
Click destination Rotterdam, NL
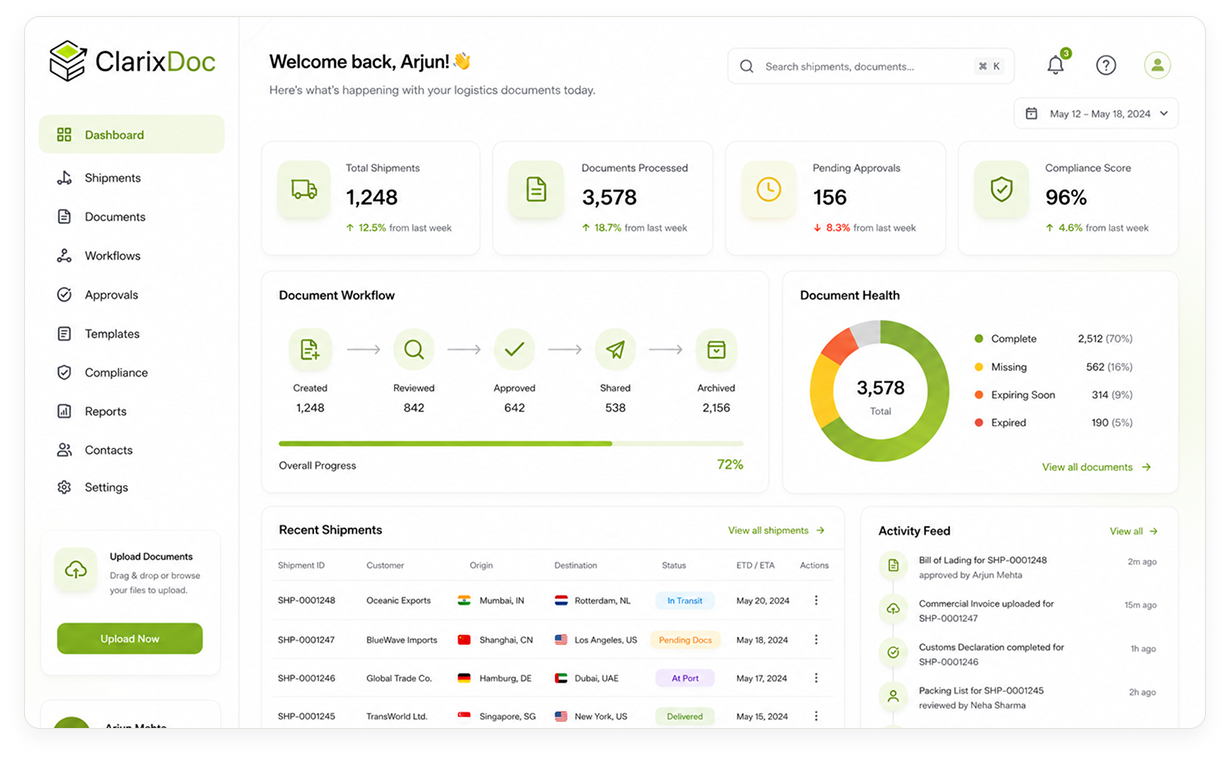[x=602, y=601]
